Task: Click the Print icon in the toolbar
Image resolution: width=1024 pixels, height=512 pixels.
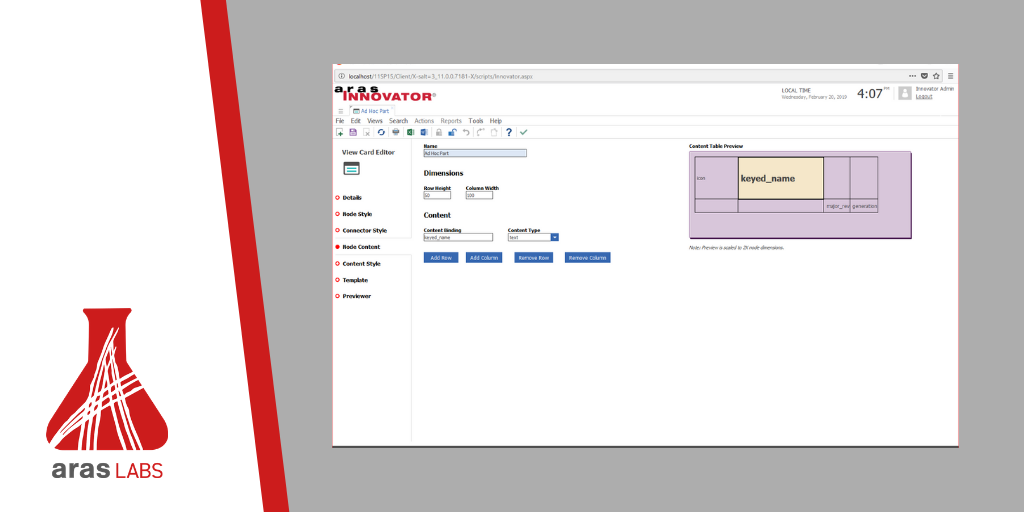Action: [x=395, y=132]
